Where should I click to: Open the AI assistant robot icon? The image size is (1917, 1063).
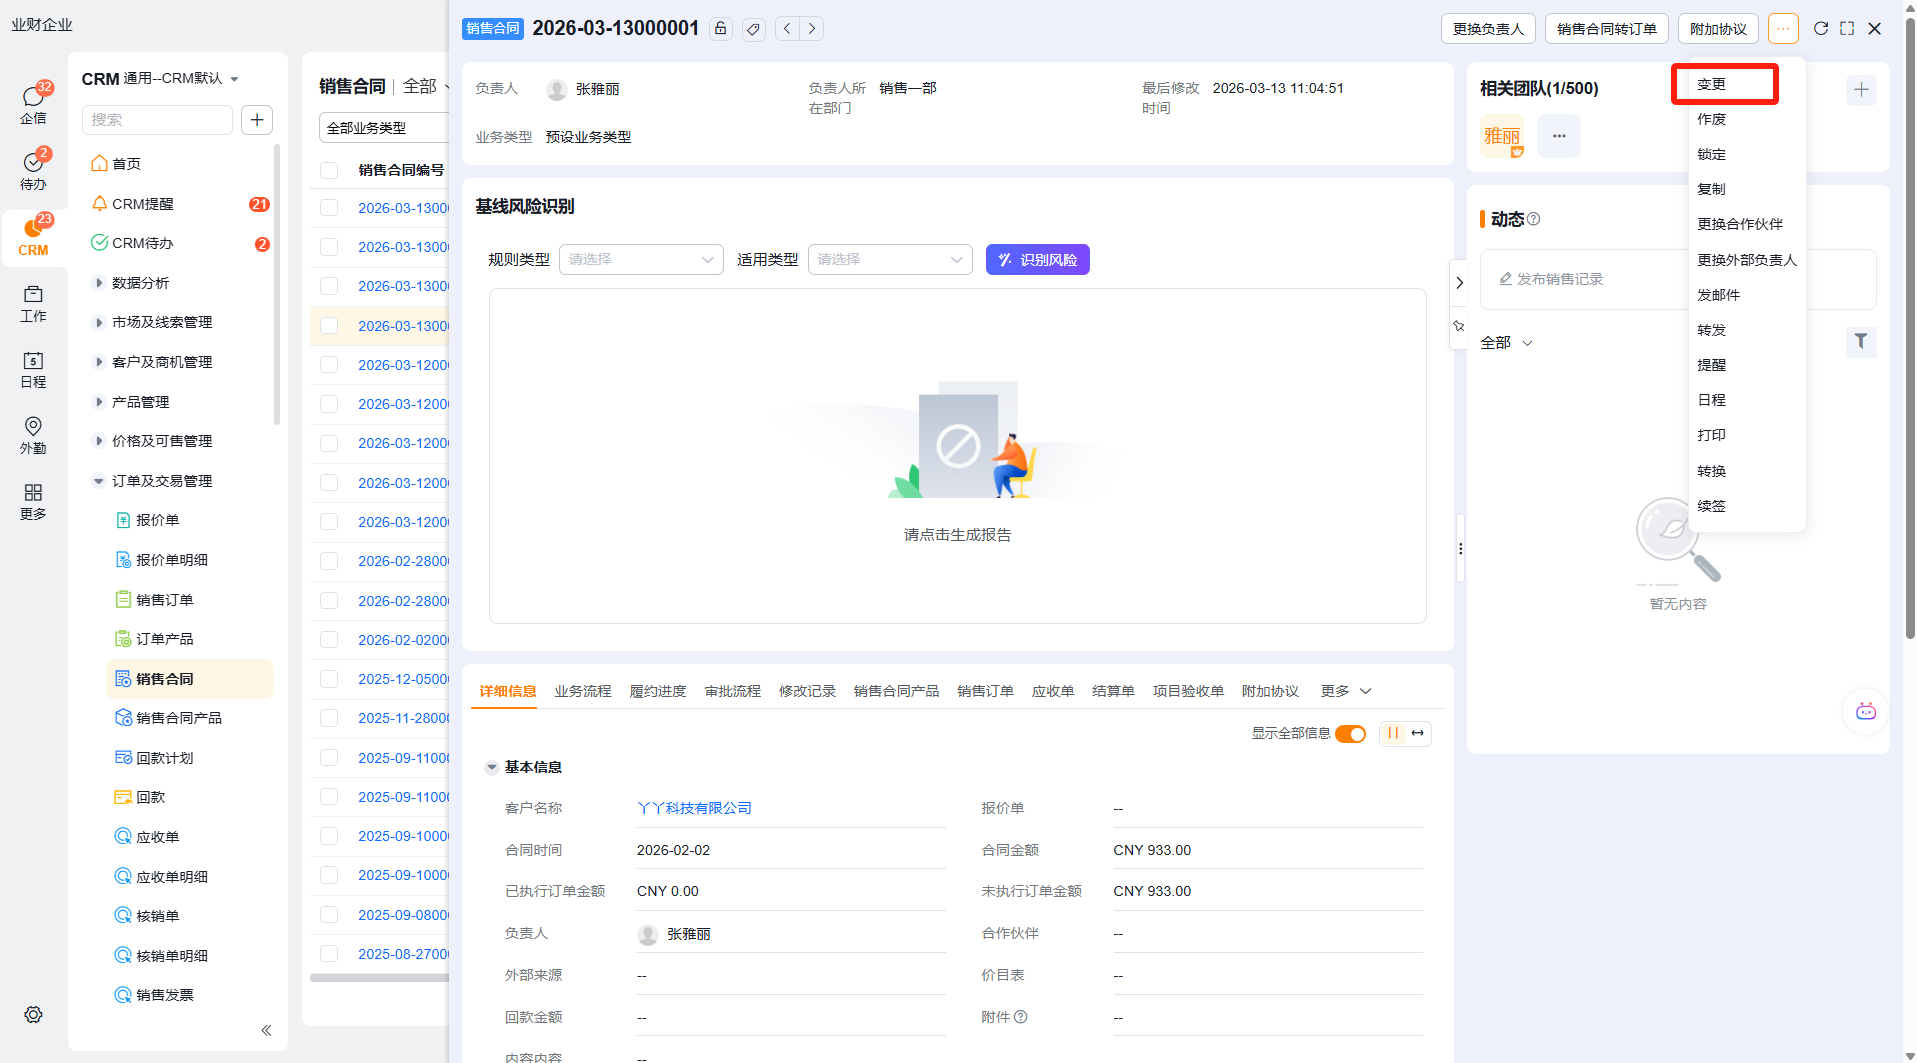click(x=1866, y=712)
